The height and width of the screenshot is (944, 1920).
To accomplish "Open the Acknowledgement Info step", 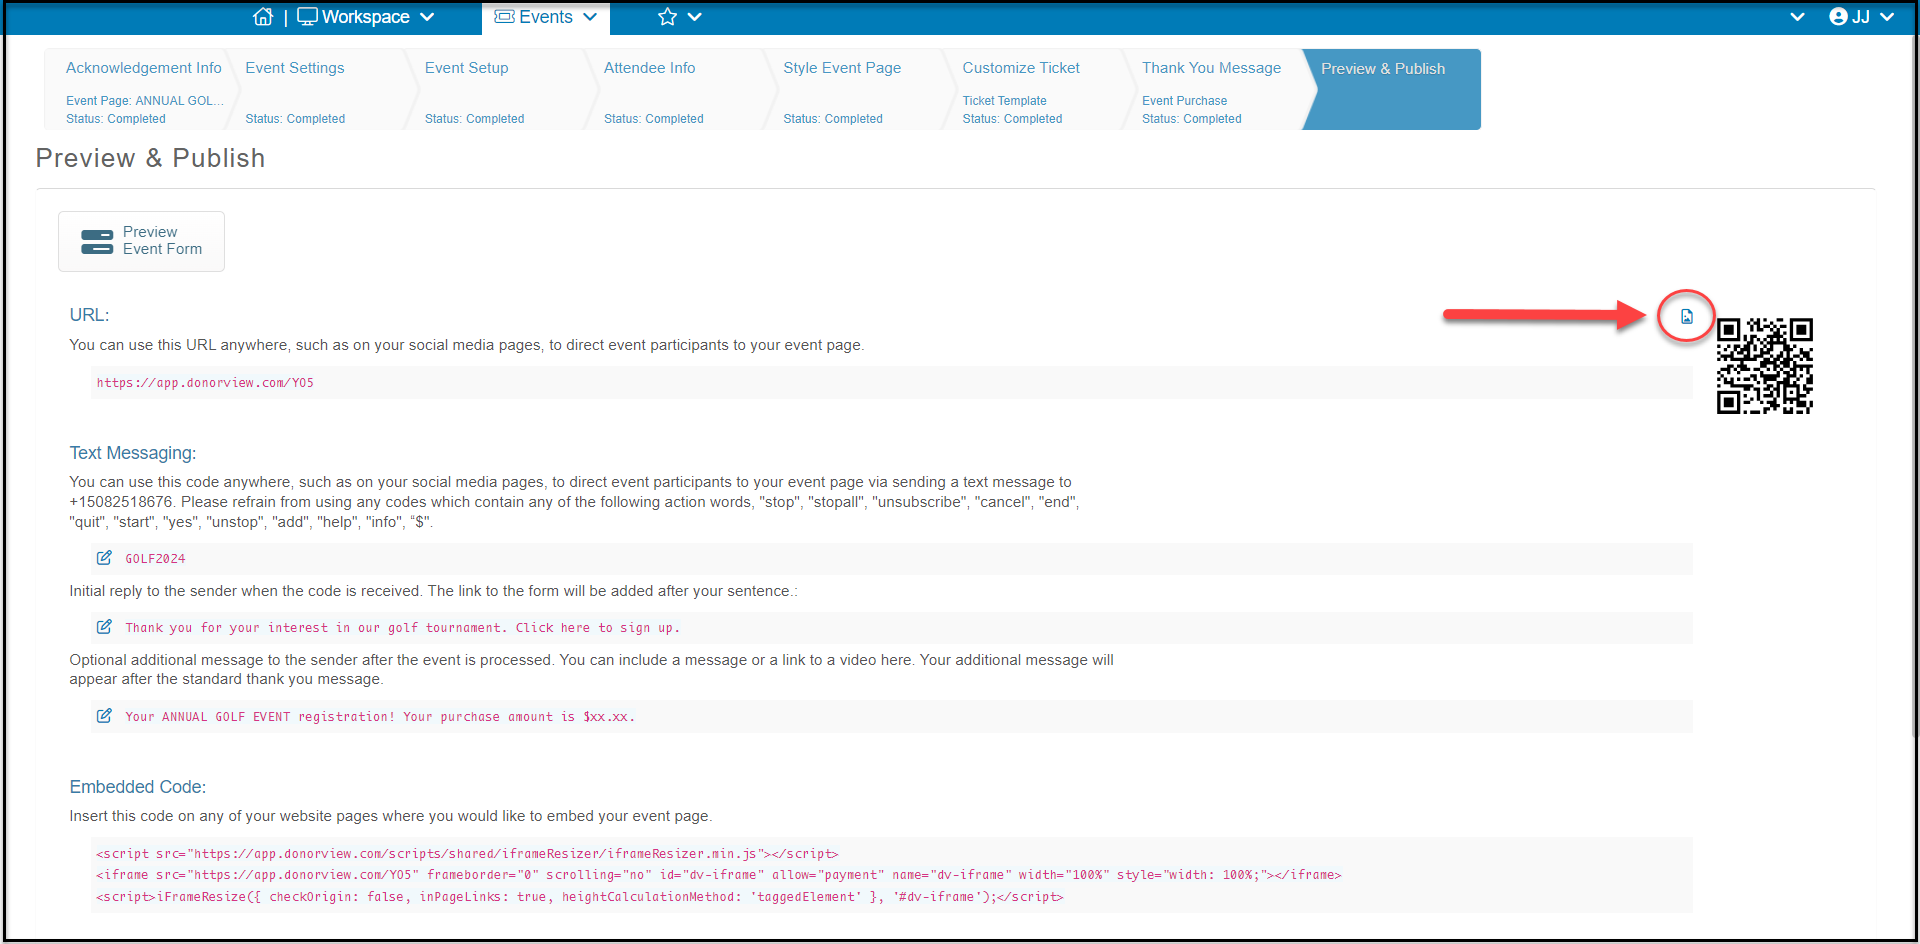I will (x=134, y=89).
